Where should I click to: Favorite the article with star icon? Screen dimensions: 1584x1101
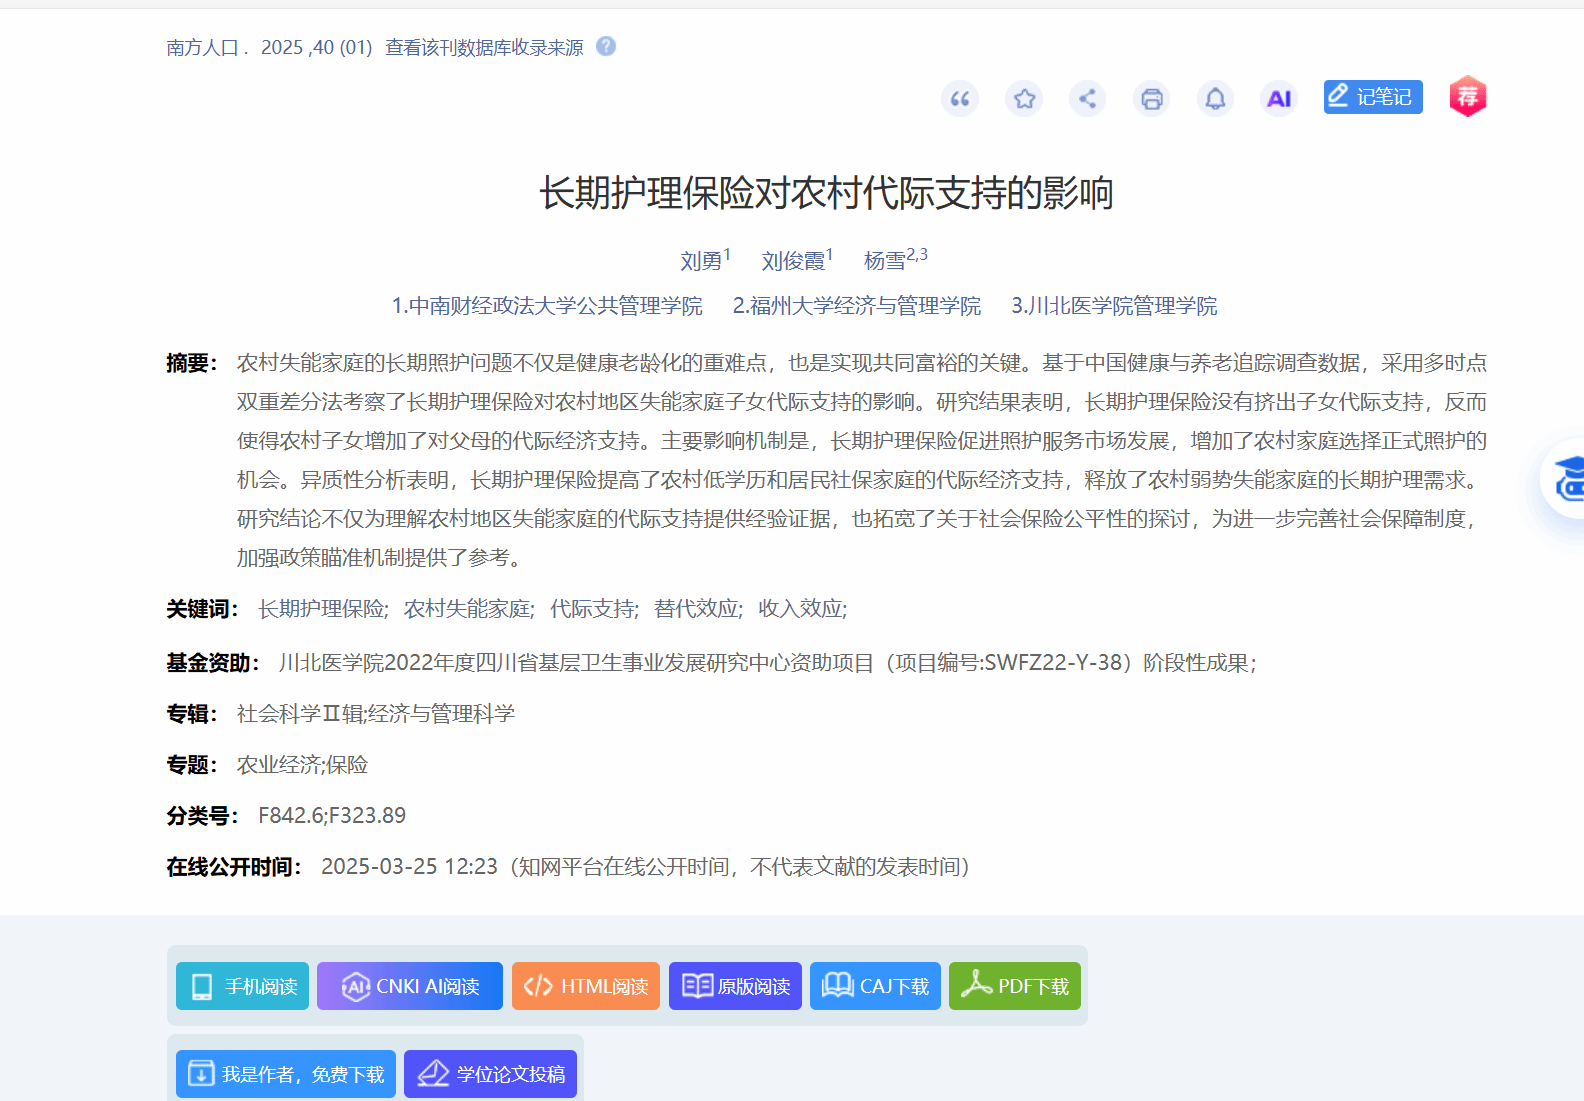coord(1024,98)
